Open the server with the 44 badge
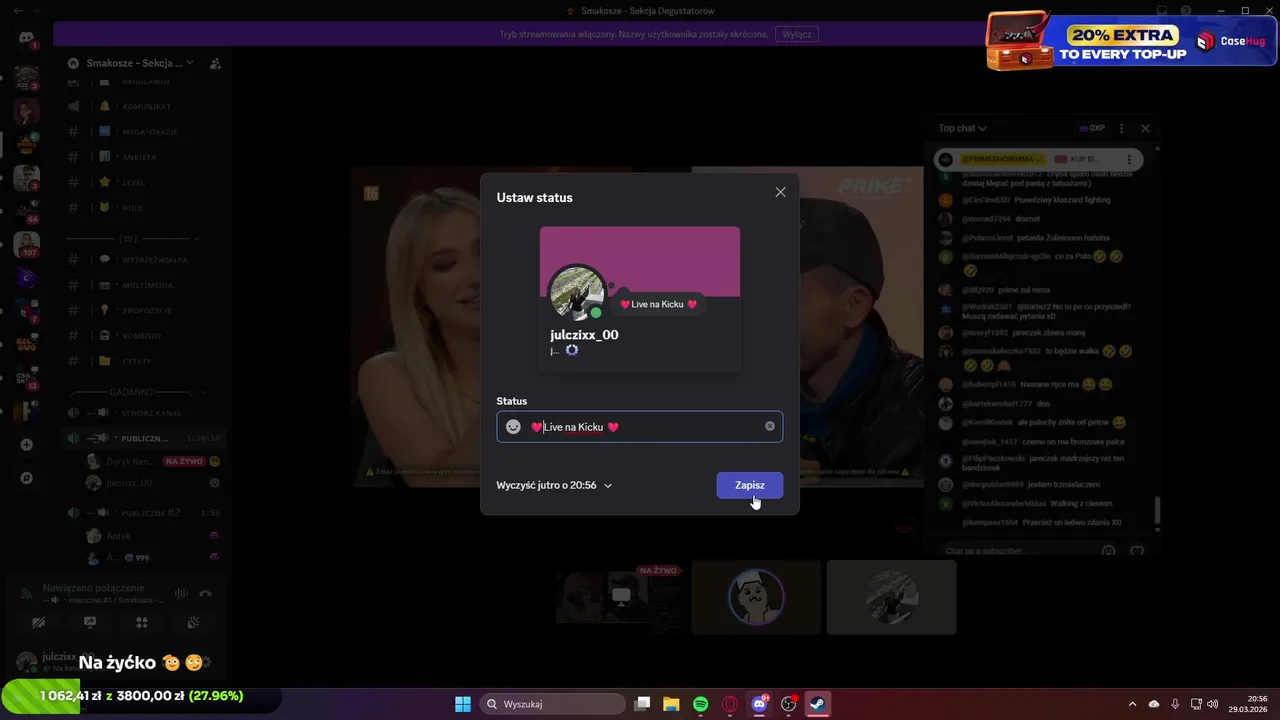Viewport: 1280px width, 720px height. [x=26, y=210]
